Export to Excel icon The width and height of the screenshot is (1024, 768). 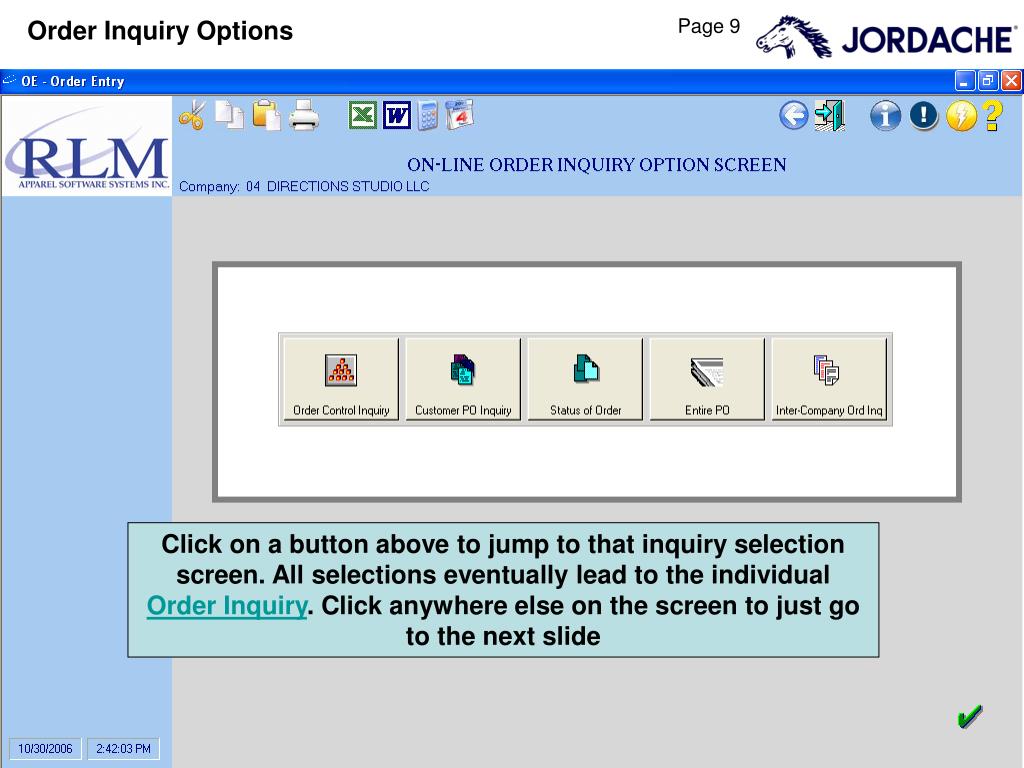pyautogui.click(x=362, y=116)
